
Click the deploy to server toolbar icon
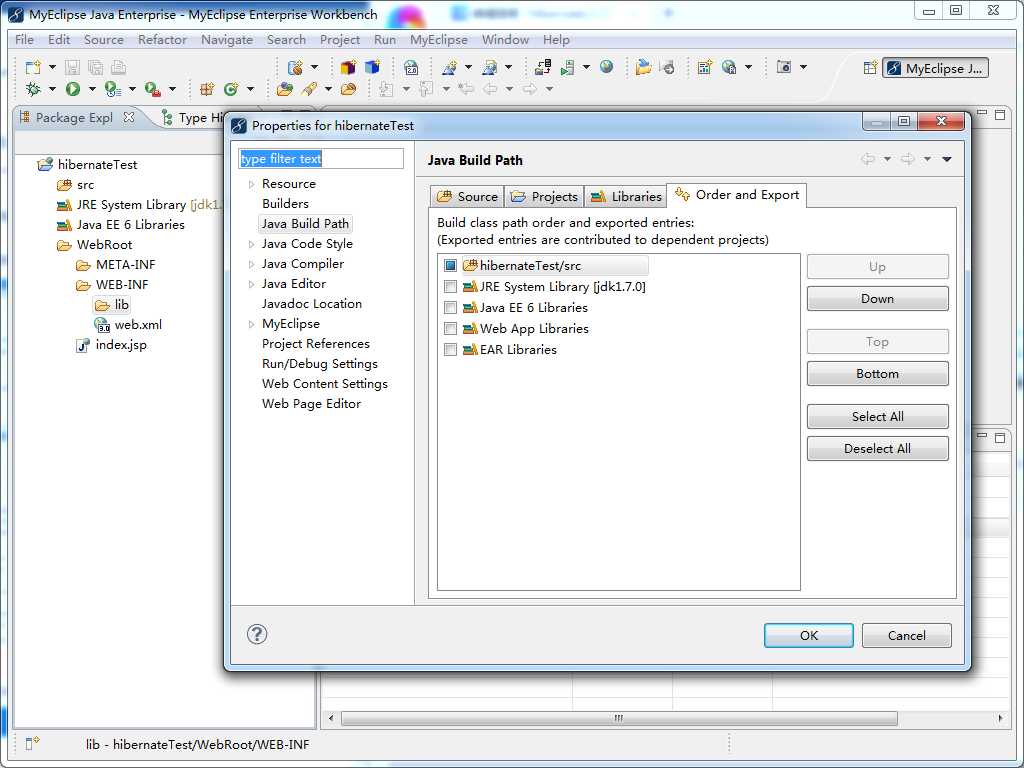543,67
